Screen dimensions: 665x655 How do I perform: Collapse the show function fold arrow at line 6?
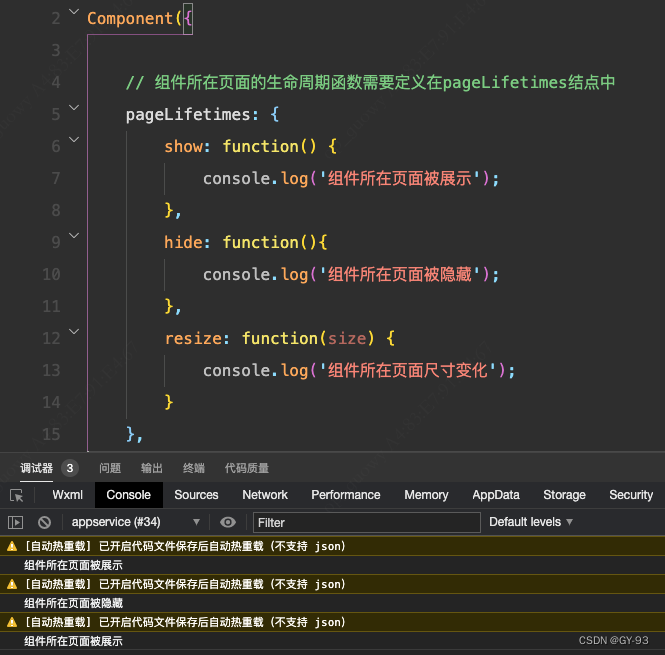pos(74,139)
